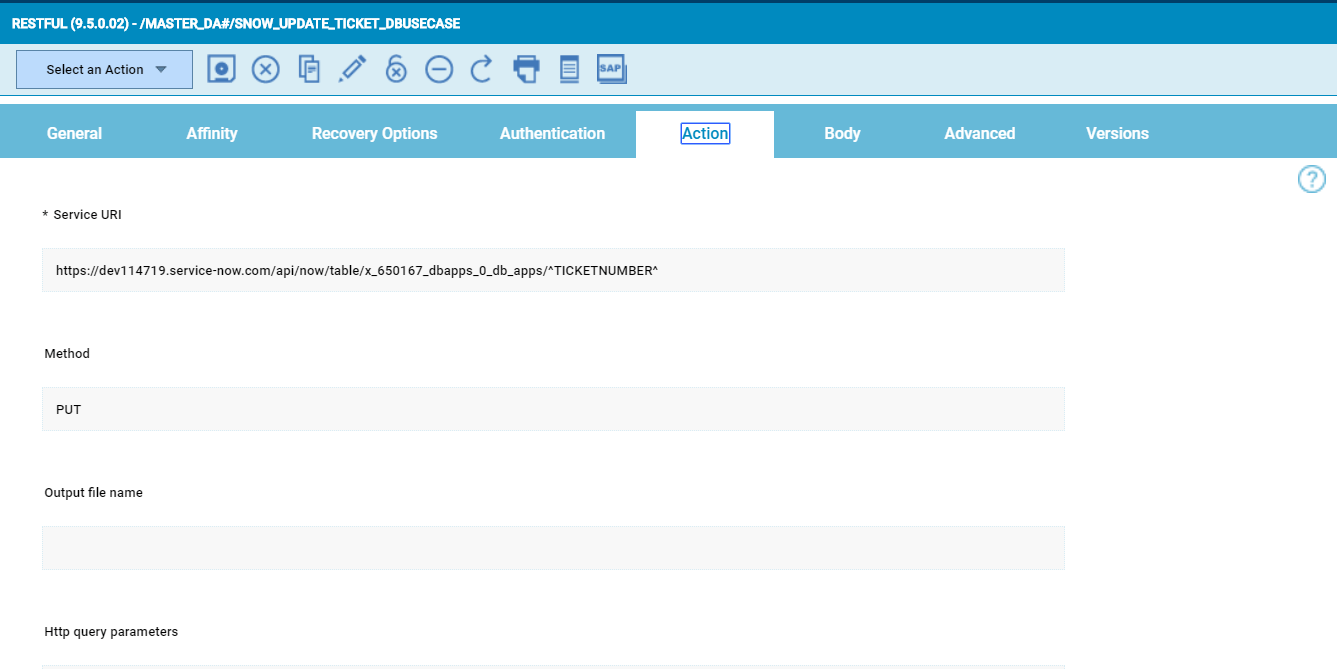This screenshot has width=1337, height=669.
Task: Switch to the Recovery Options tab
Action: (374, 133)
